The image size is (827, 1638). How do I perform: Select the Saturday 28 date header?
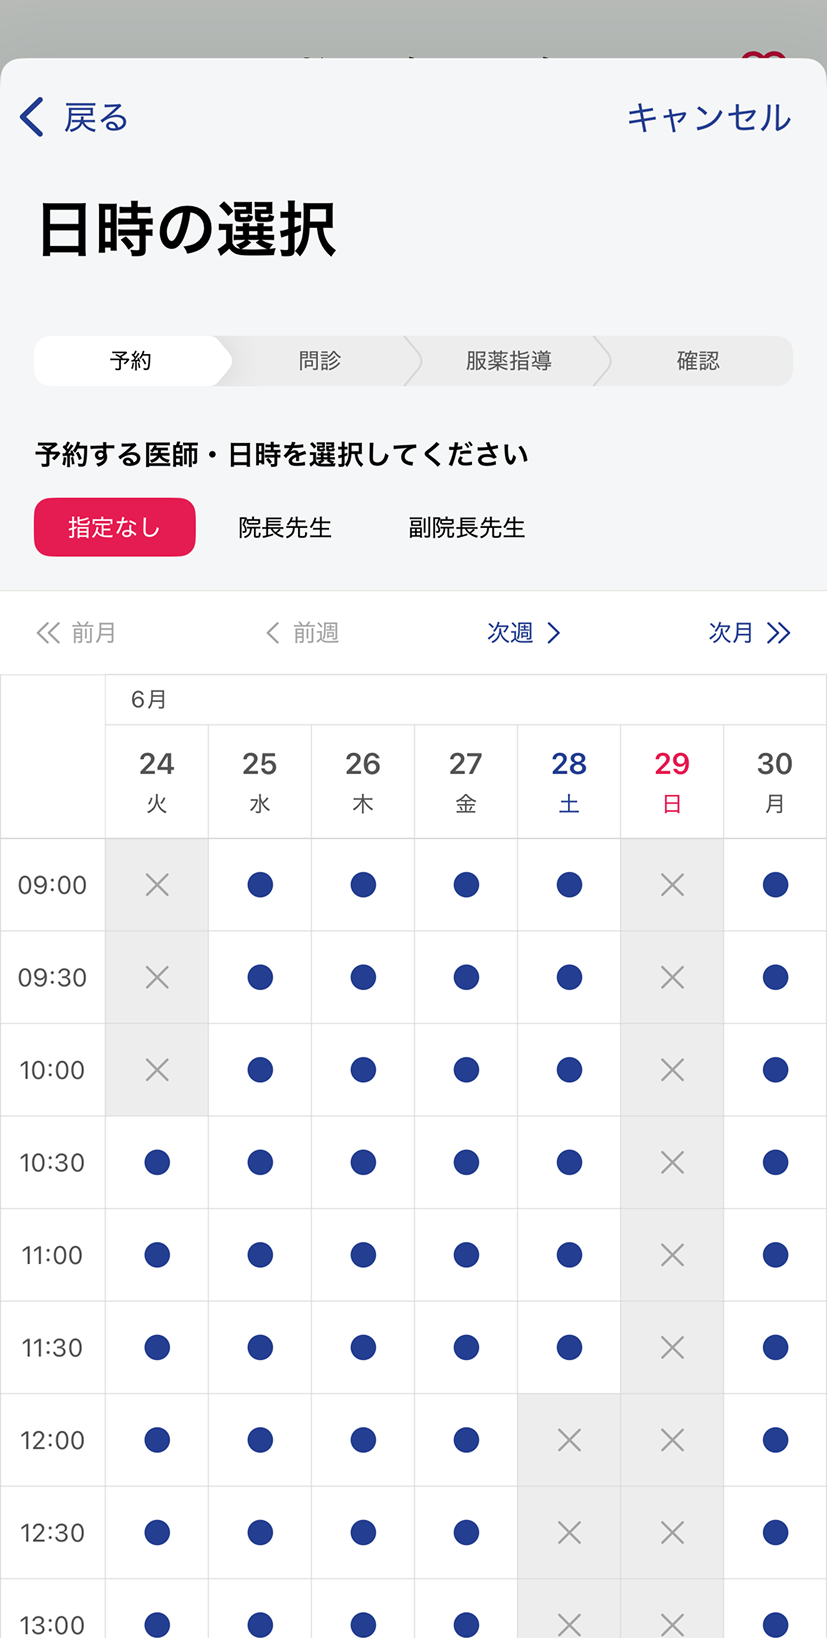coord(569,781)
